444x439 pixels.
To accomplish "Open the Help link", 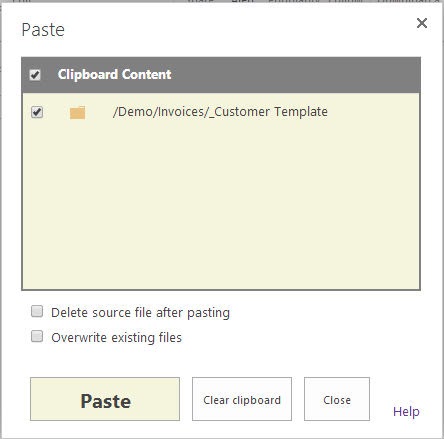I will [406, 412].
